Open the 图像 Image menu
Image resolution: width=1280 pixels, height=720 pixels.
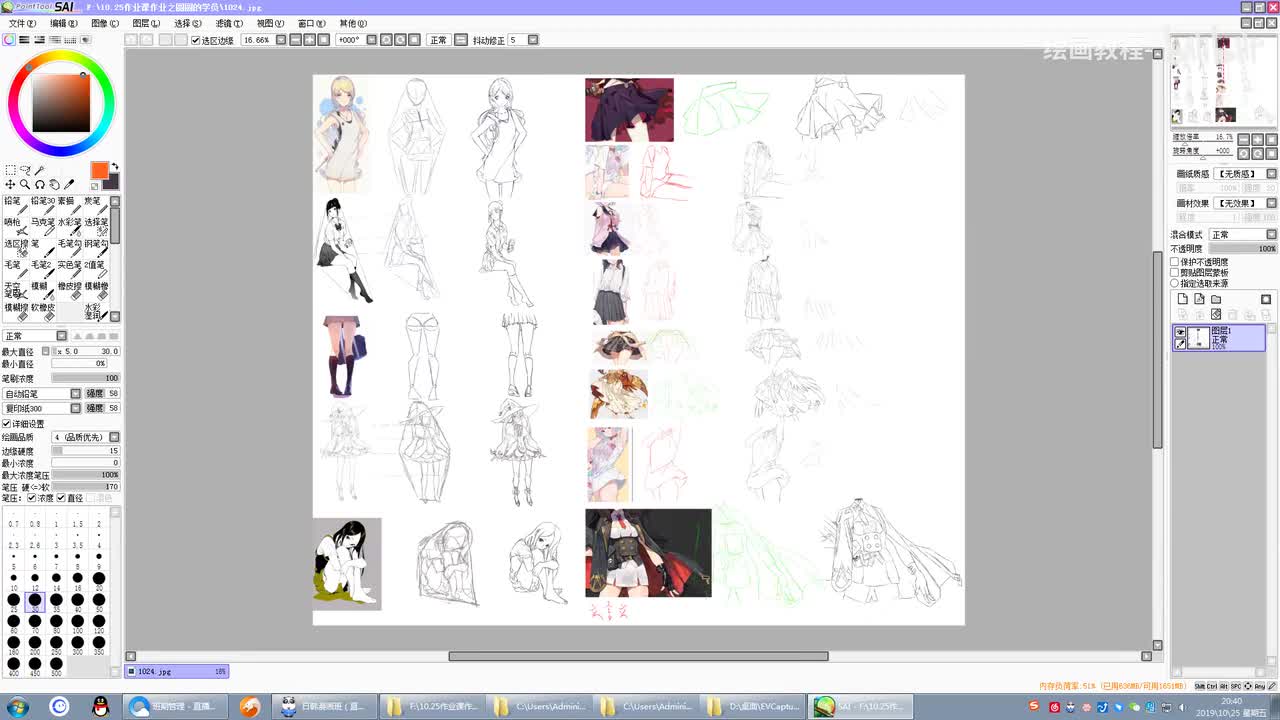coord(104,23)
